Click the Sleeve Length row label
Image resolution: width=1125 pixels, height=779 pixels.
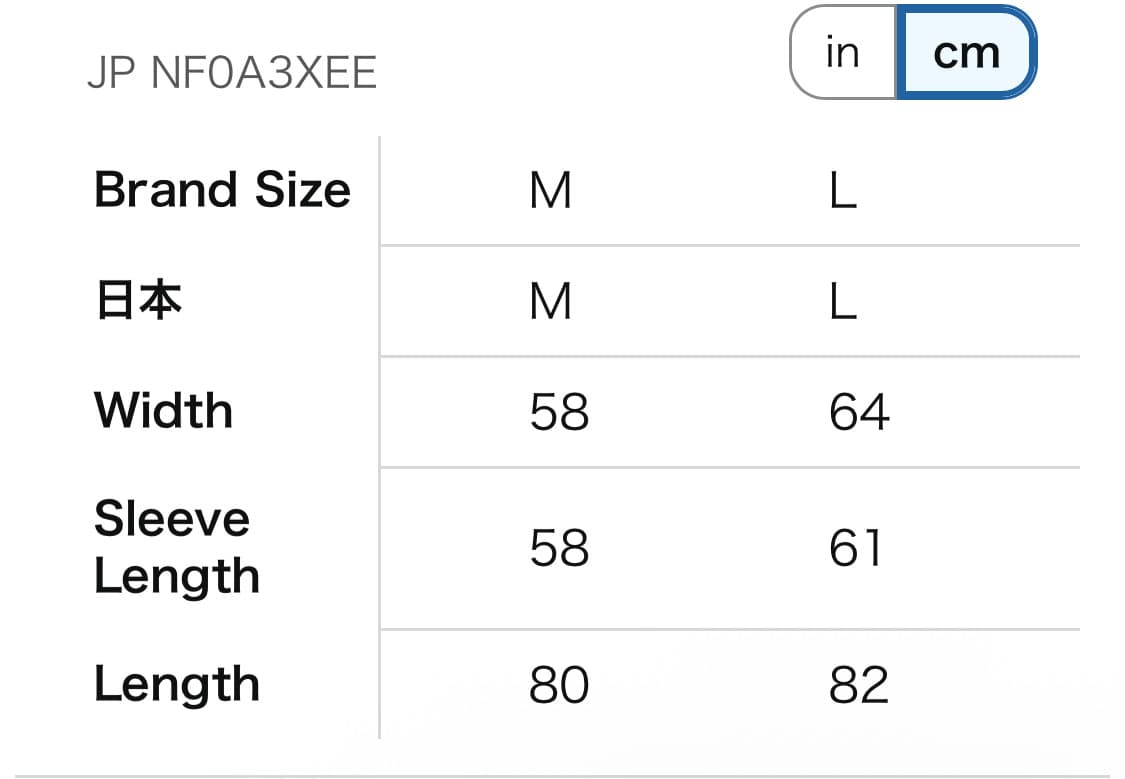coord(176,547)
